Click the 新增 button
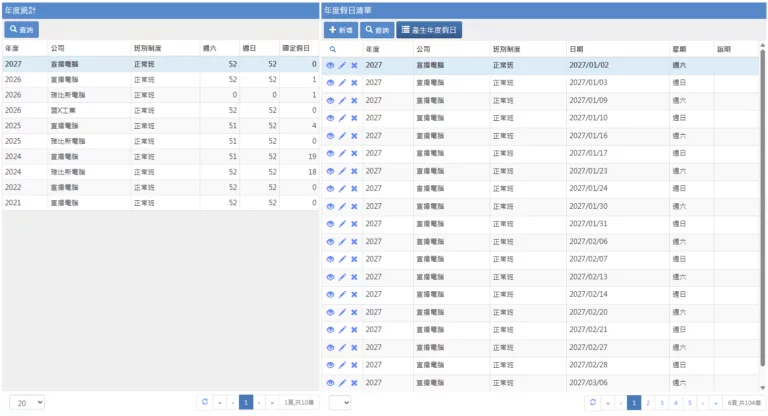The image size is (768, 416). click(340, 30)
